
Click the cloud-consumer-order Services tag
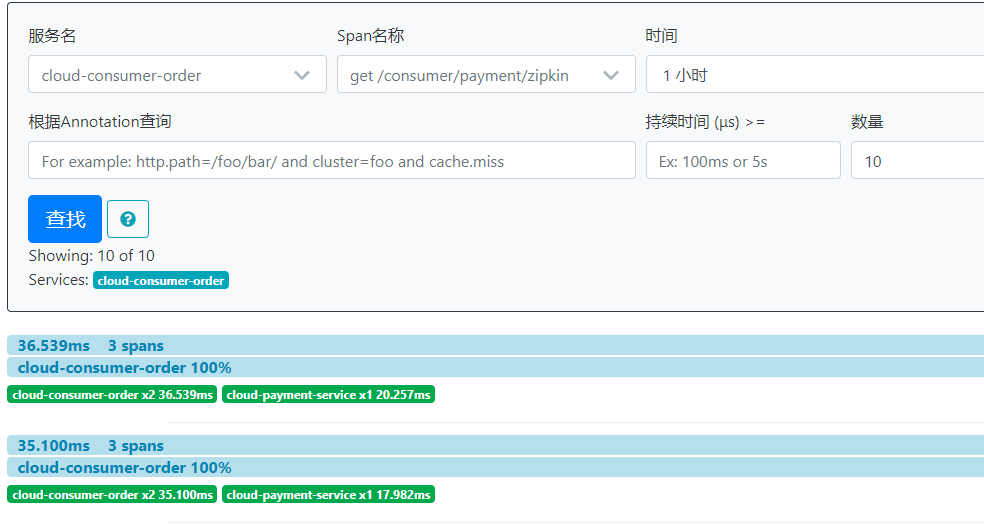161,281
